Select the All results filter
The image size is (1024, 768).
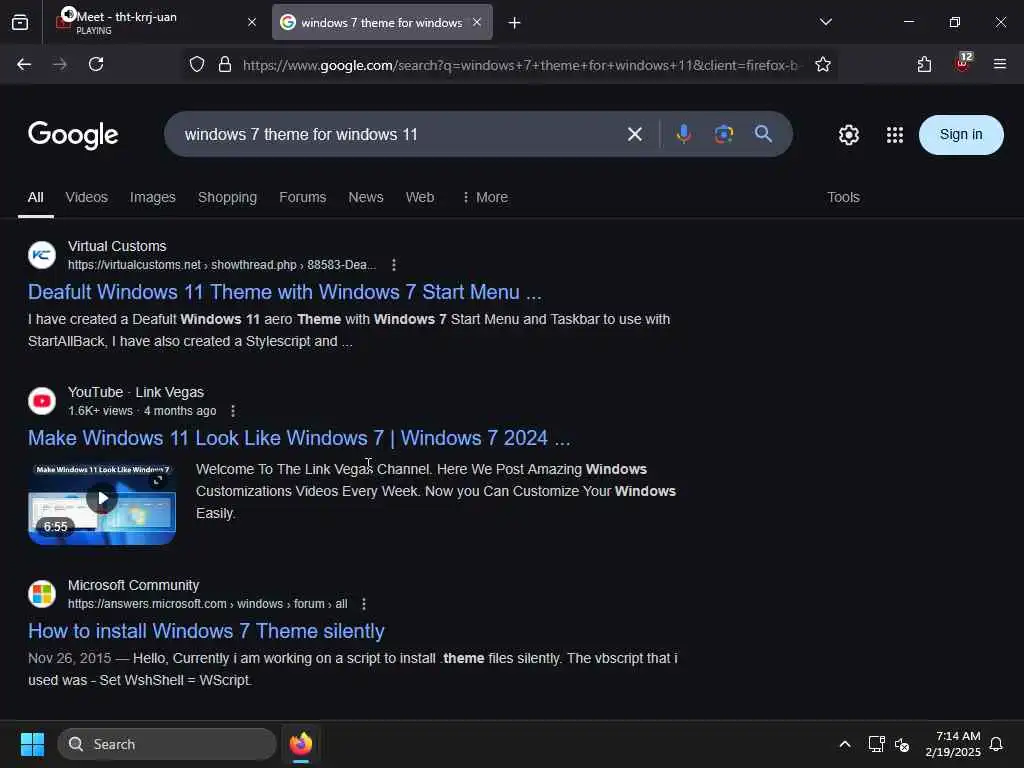tap(36, 197)
